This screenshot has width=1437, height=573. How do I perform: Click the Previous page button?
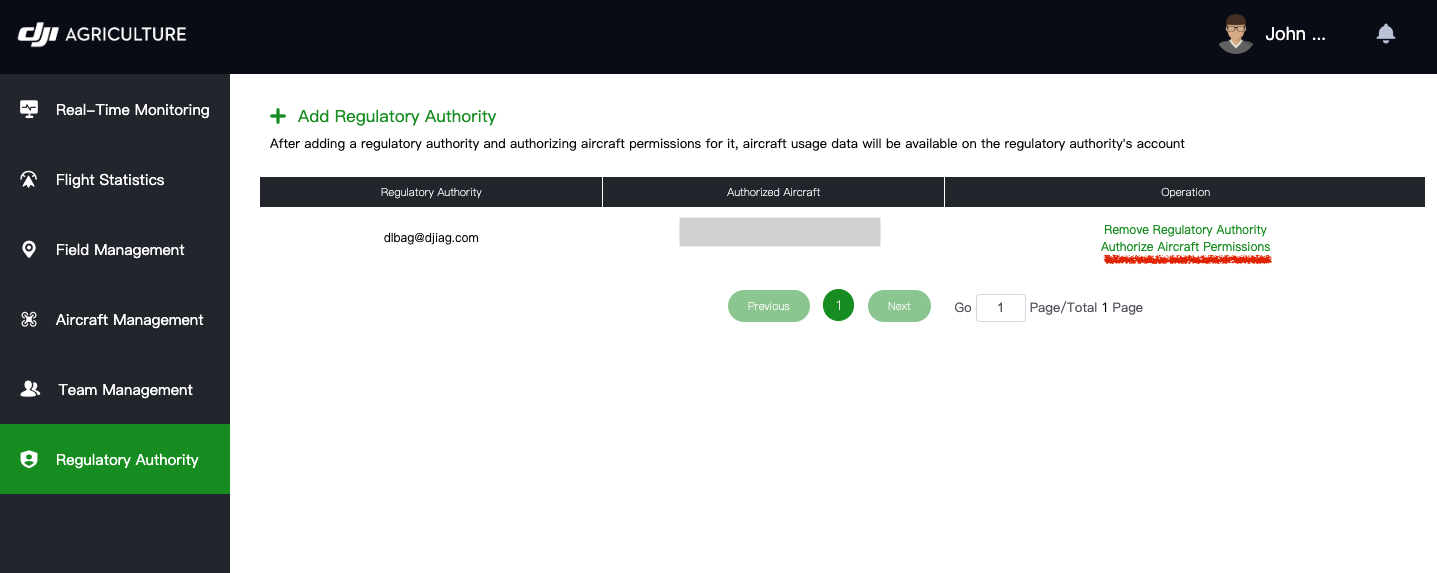(x=769, y=306)
